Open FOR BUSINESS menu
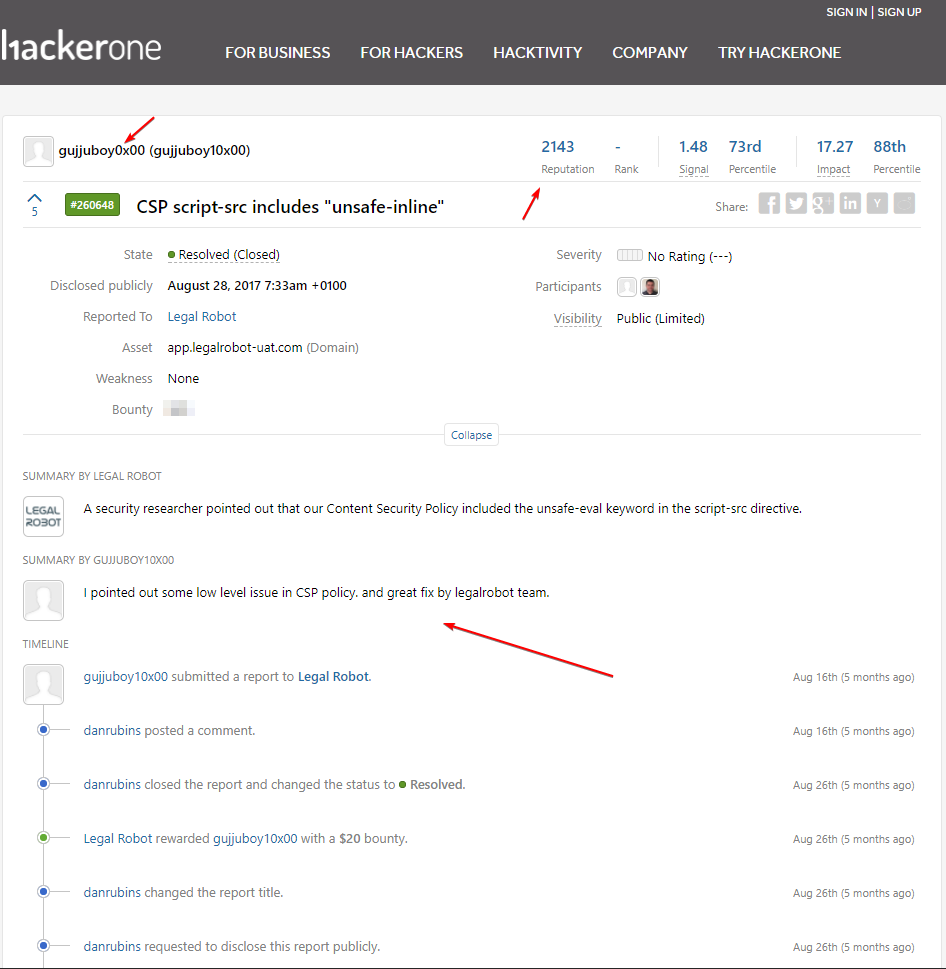Image resolution: width=946 pixels, height=969 pixels. click(x=277, y=53)
